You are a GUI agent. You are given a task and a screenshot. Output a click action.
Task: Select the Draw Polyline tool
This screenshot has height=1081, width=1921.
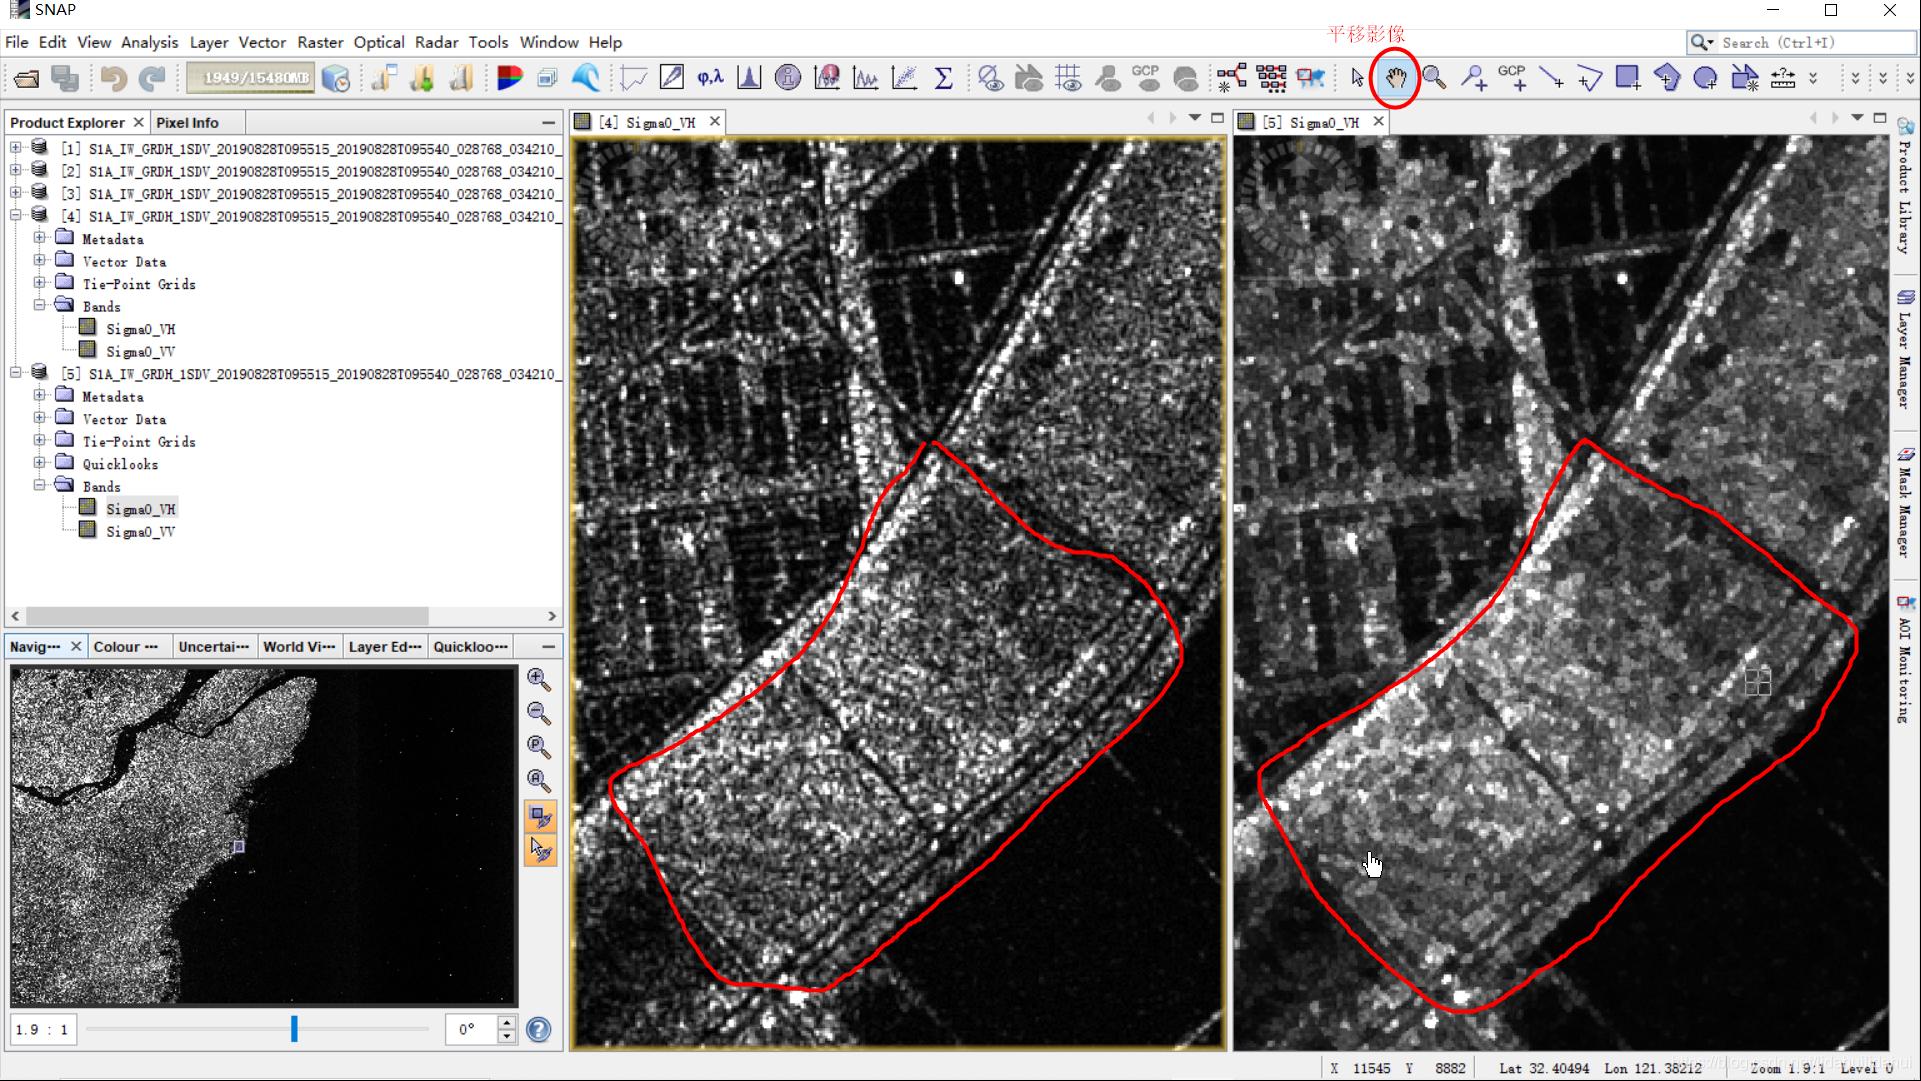click(x=1589, y=78)
